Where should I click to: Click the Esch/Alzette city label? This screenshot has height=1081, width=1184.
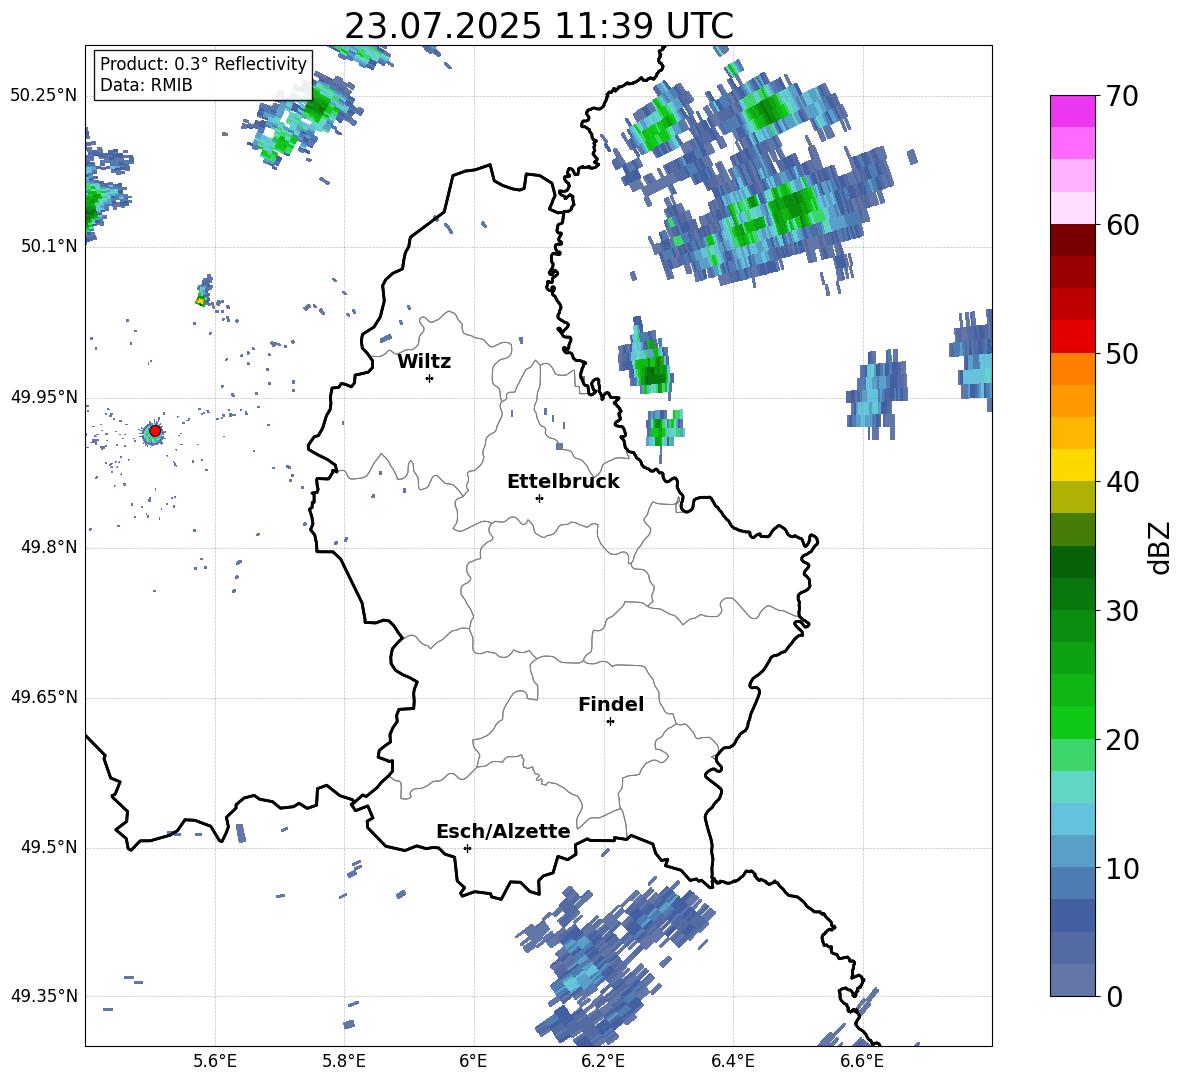click(503, 831)
